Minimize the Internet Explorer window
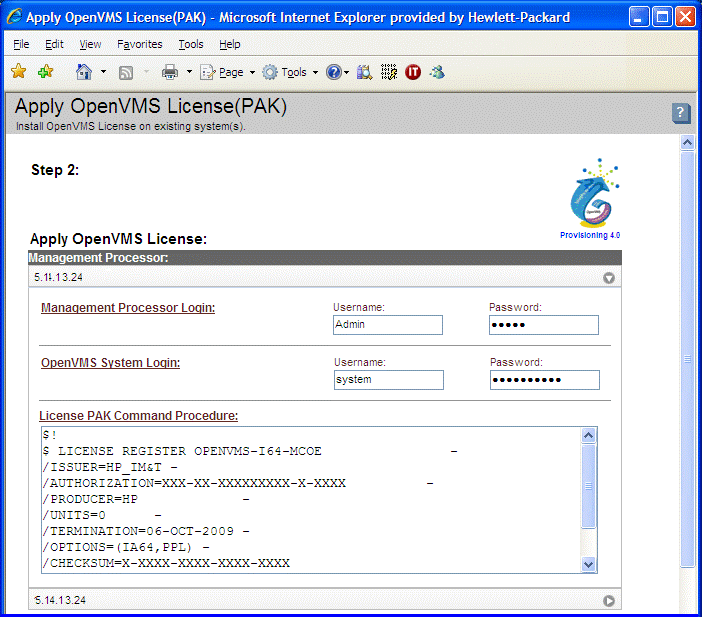This screenshot has width=702, height=617. click(638, 17)
